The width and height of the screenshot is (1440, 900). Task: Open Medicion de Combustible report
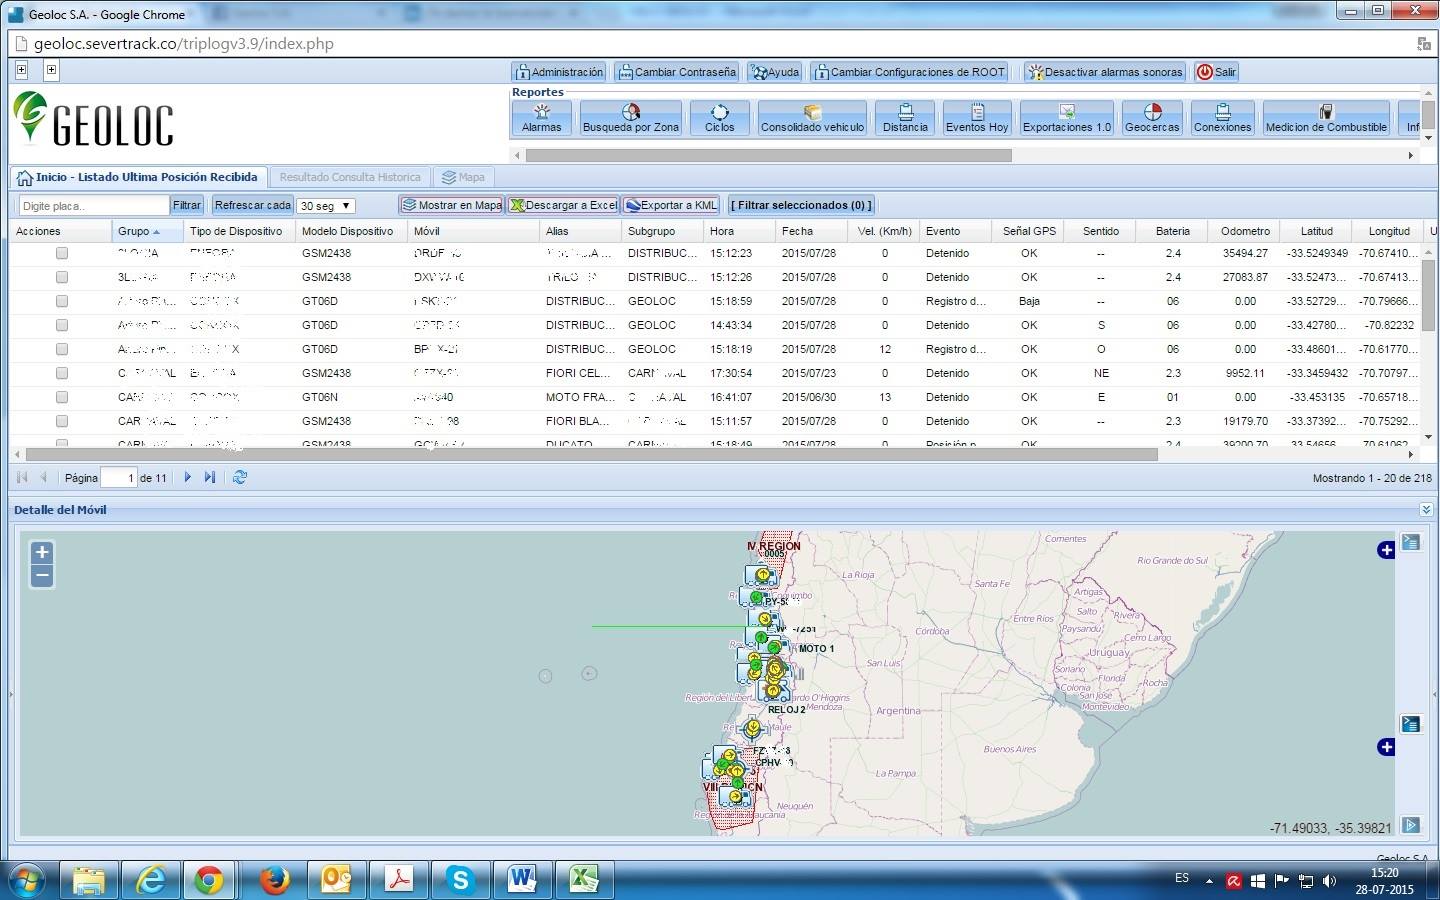tap(1326, 118)
